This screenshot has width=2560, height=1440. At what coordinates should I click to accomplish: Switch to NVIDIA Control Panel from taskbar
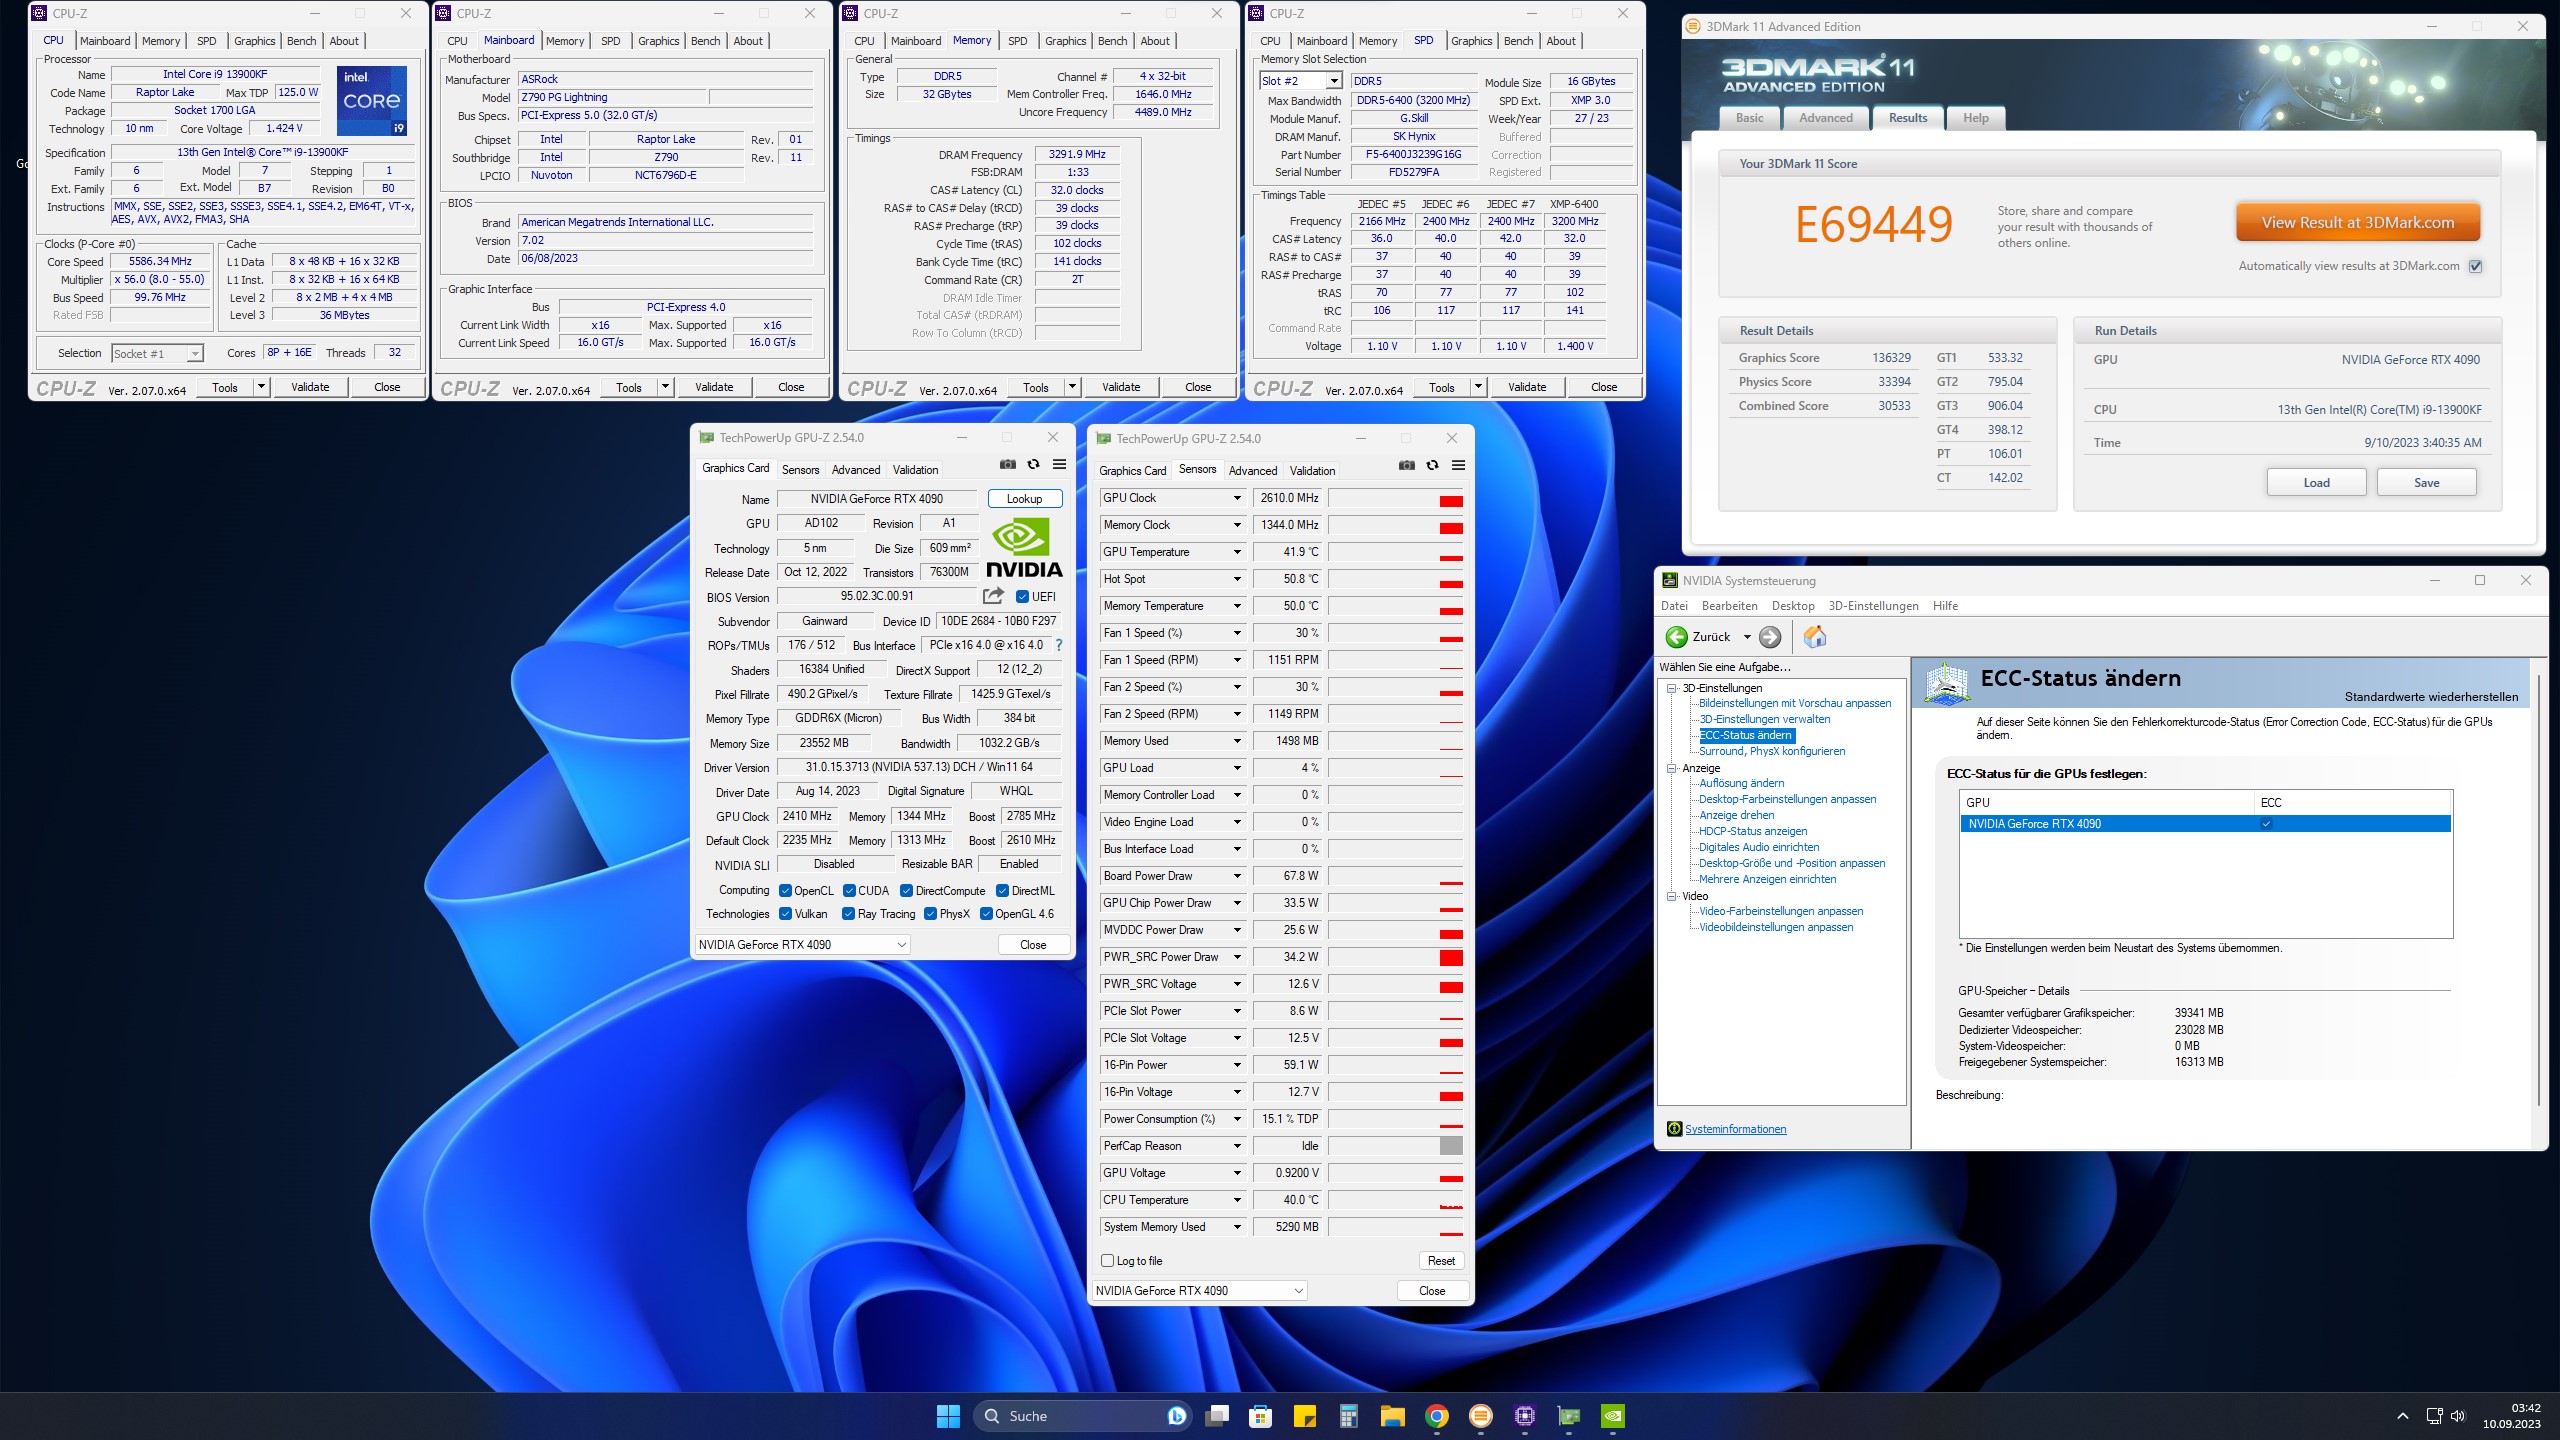click(x=1613, y=1416)
